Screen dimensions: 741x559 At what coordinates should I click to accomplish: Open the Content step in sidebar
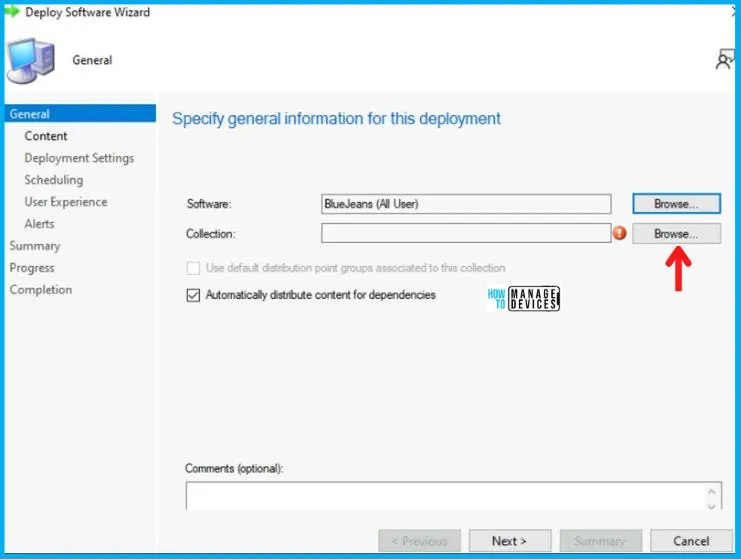pyautogui.click(x=46, y=136)
